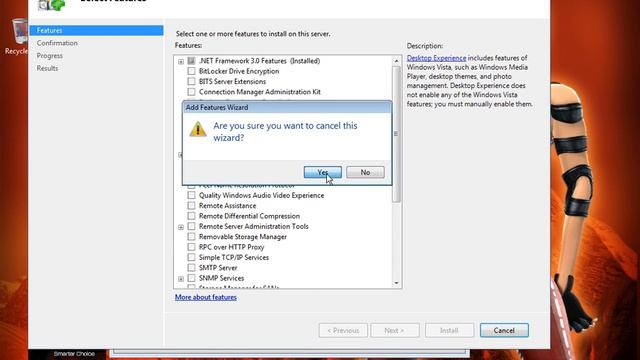Check Simple TCP/IP Services
This screenshot has height=360, width=640.
click(x=191, y=258)
